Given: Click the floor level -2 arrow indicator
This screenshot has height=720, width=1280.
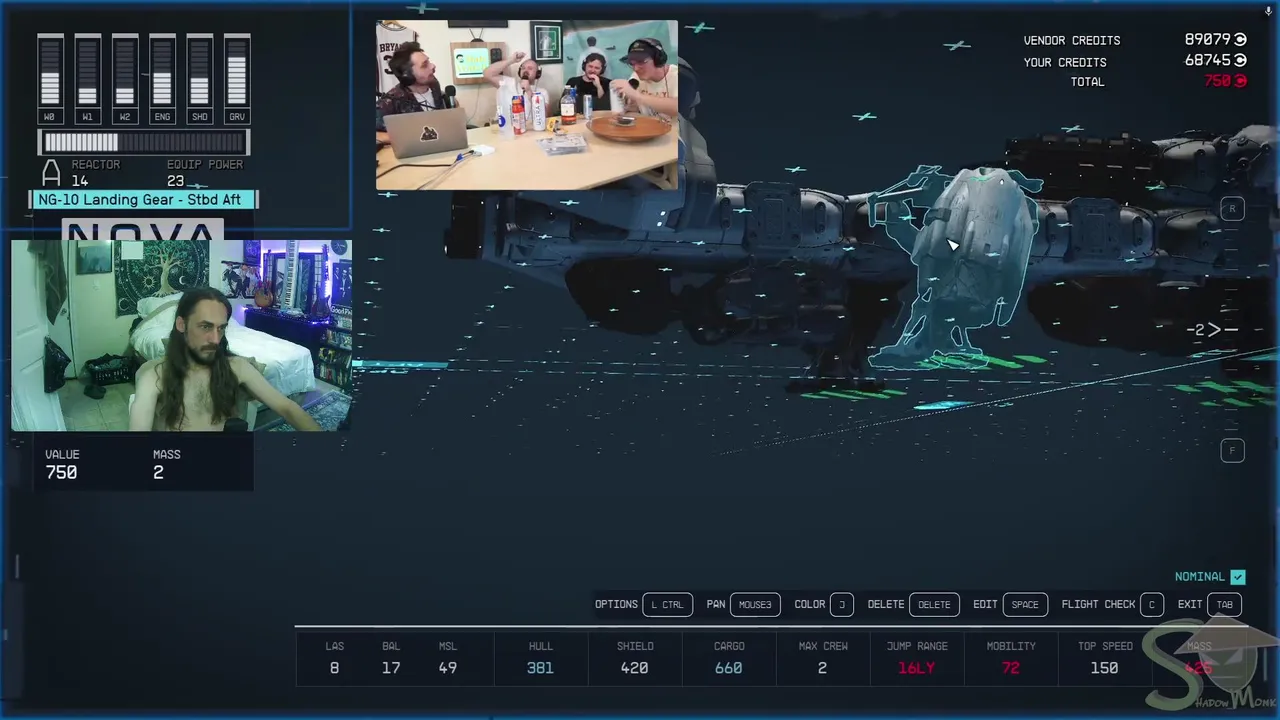Looking at the screenshot, I should pyautogui.click(x=1211, y=329).
